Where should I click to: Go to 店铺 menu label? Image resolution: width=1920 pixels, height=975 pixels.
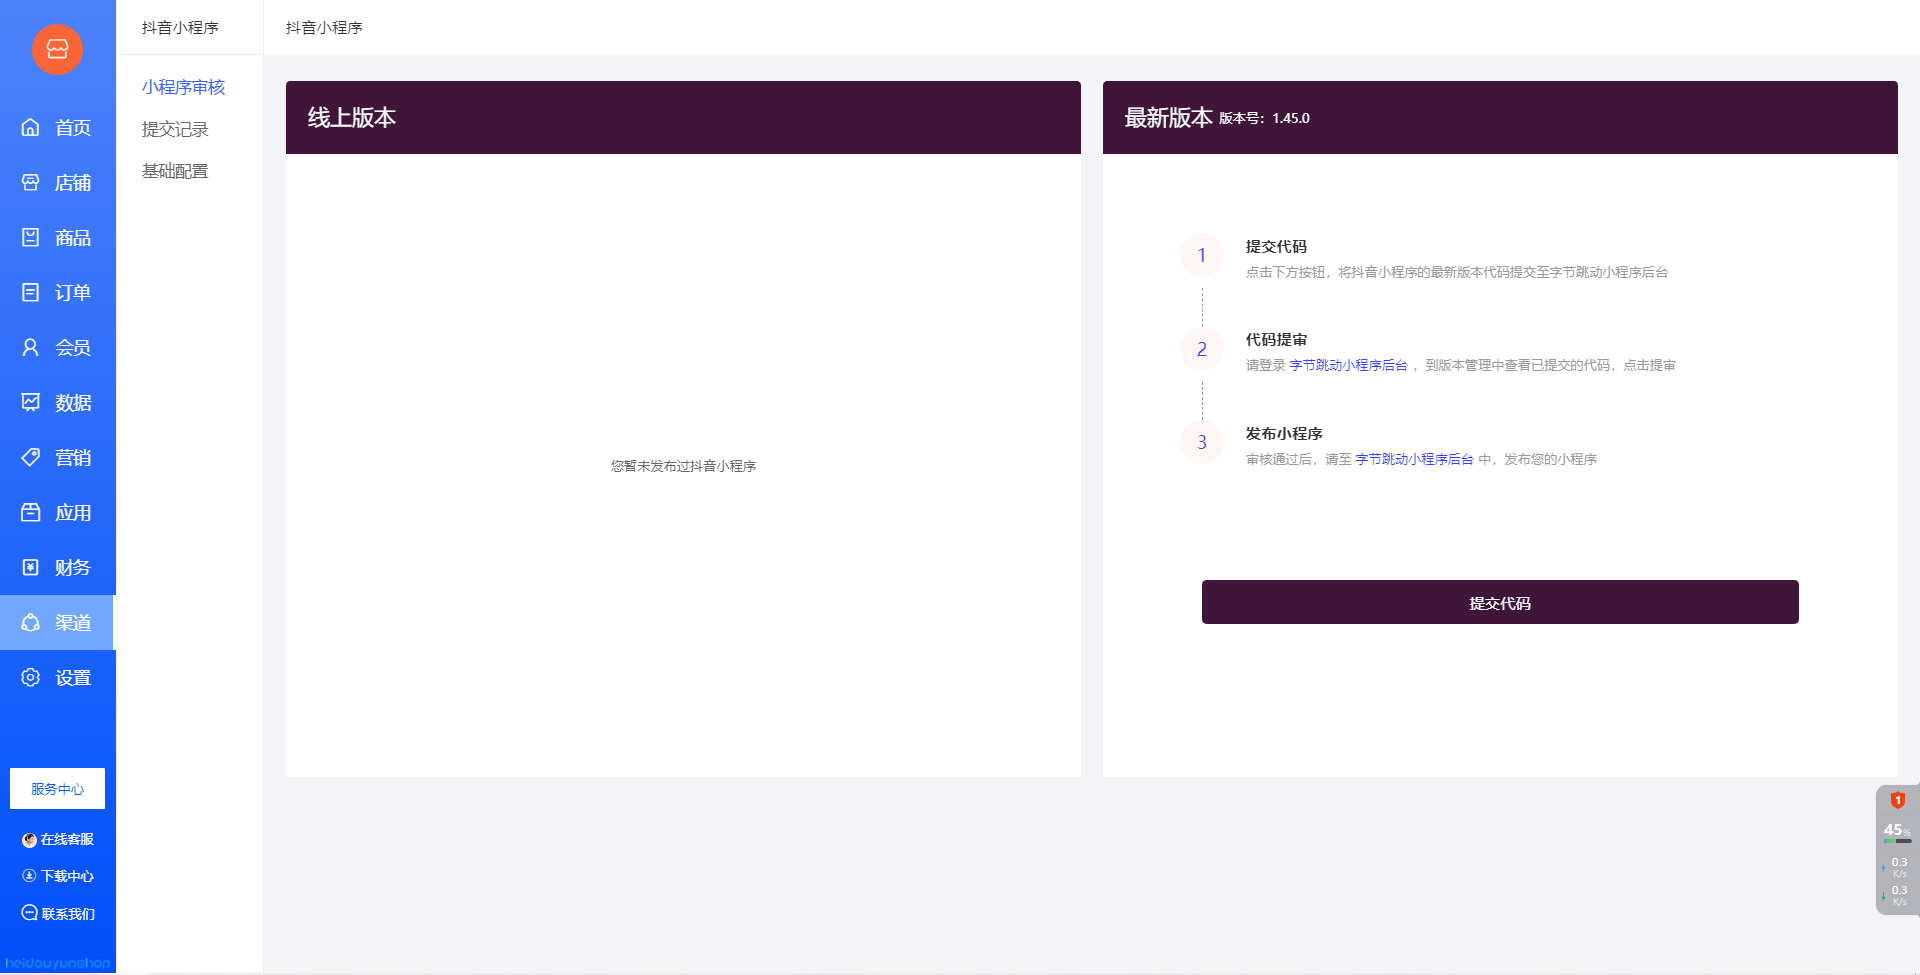(x=73, y=183)
